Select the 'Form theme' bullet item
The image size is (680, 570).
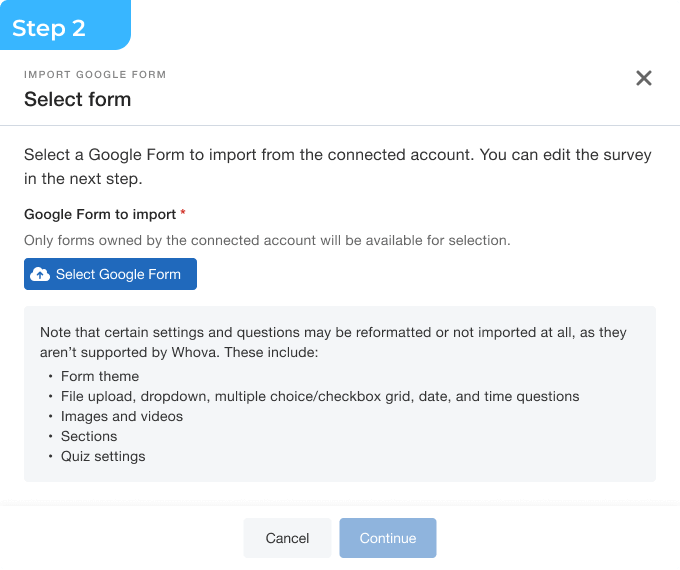100,376
